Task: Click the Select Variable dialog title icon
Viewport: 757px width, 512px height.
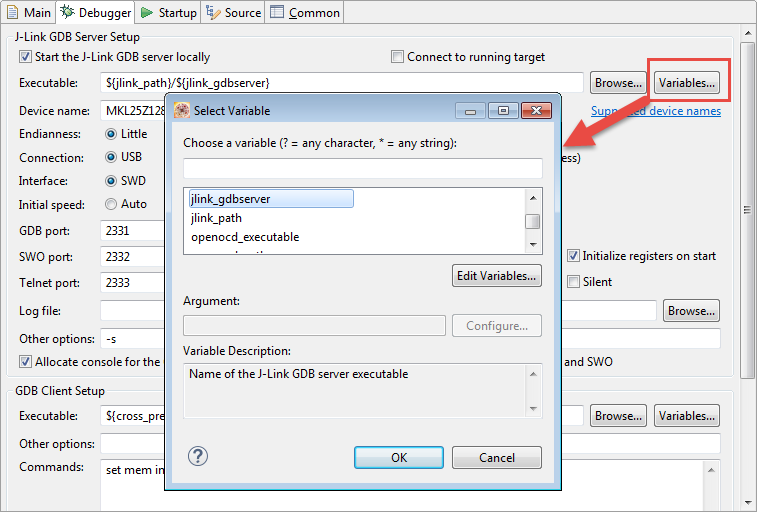Action: coord(182,110)
